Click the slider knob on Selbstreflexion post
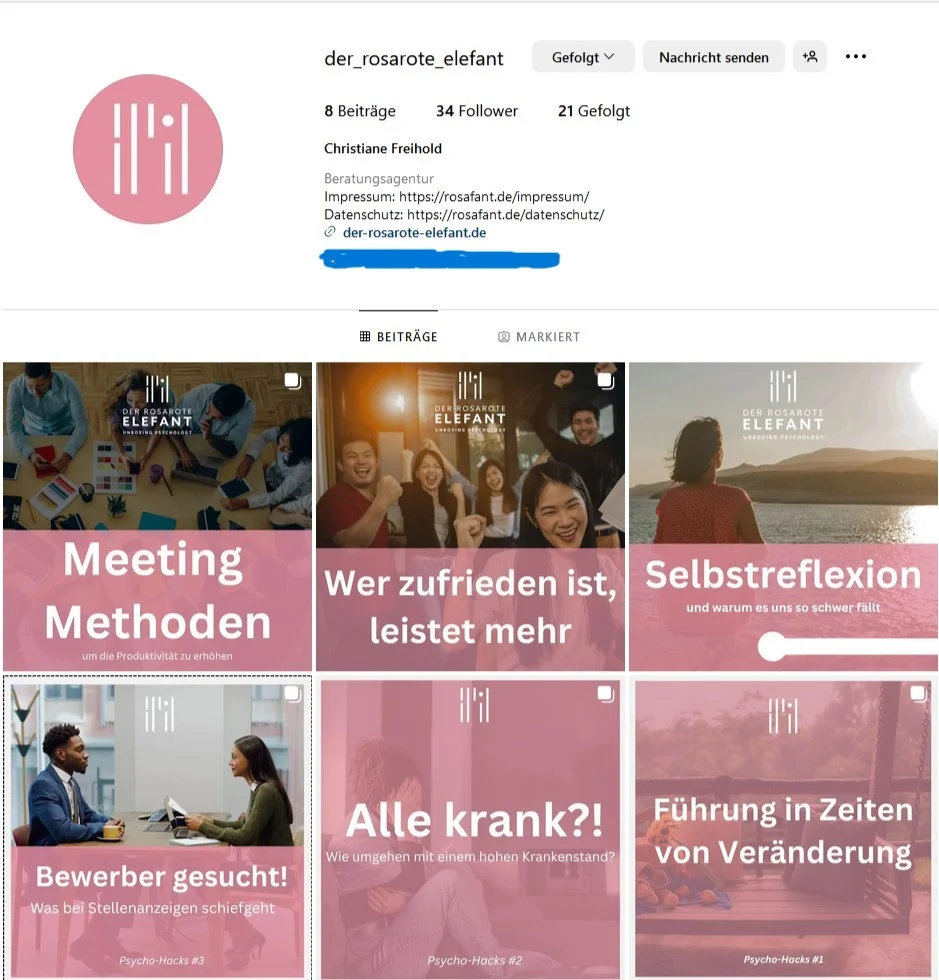Viewport: 939px width, 980px height. click(x=773, y=646)
